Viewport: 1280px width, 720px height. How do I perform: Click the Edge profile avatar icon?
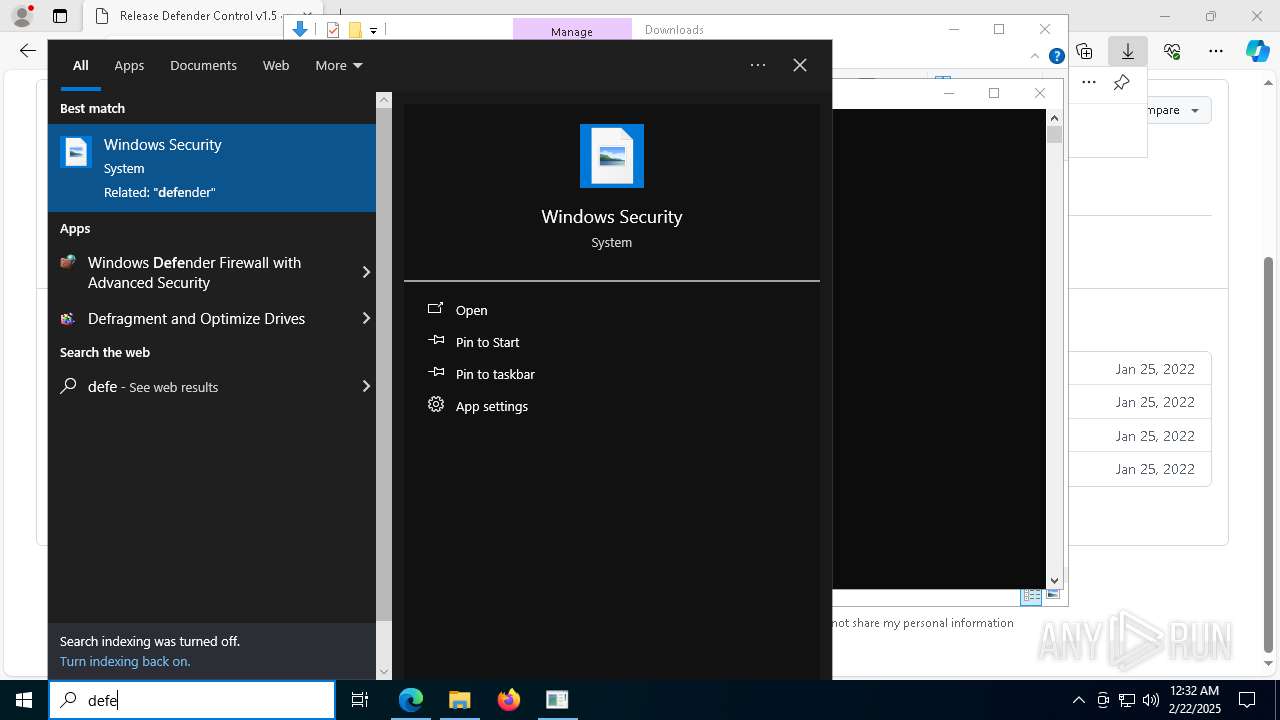point(21,16)
